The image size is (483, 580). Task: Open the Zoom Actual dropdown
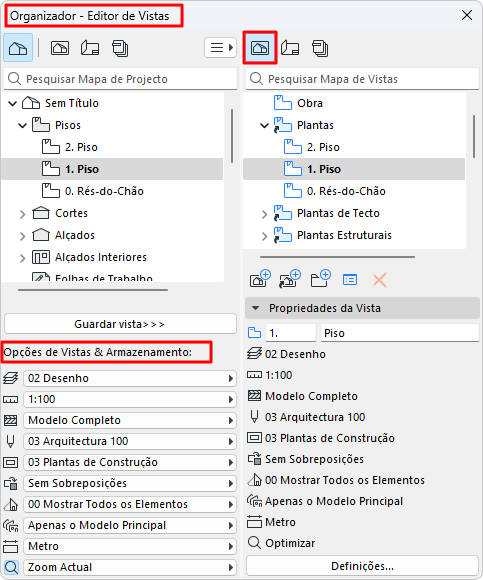[130, 567]
